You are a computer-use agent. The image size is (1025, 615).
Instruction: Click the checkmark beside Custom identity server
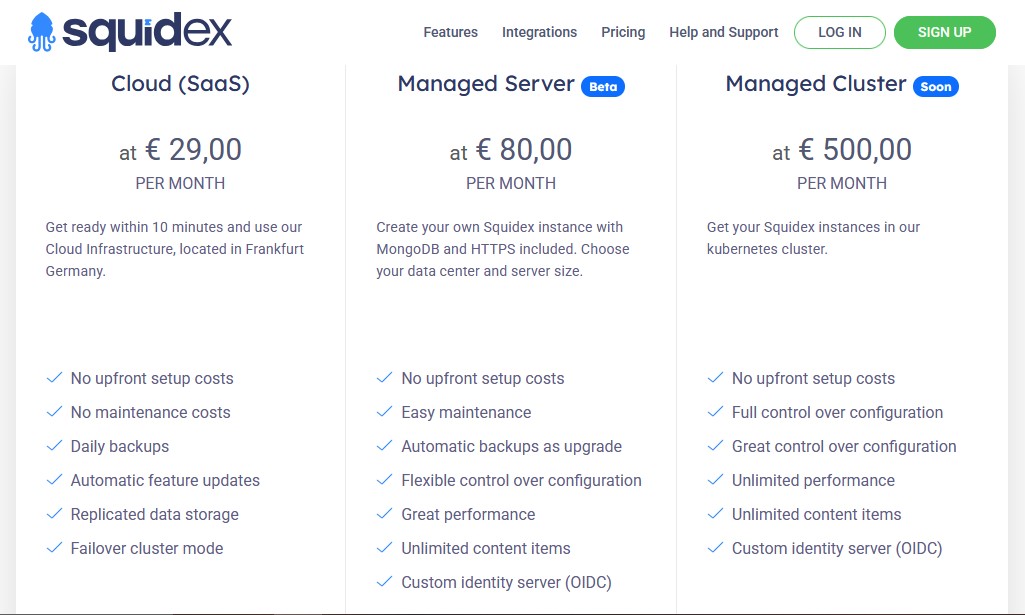(x=385, y=582)
